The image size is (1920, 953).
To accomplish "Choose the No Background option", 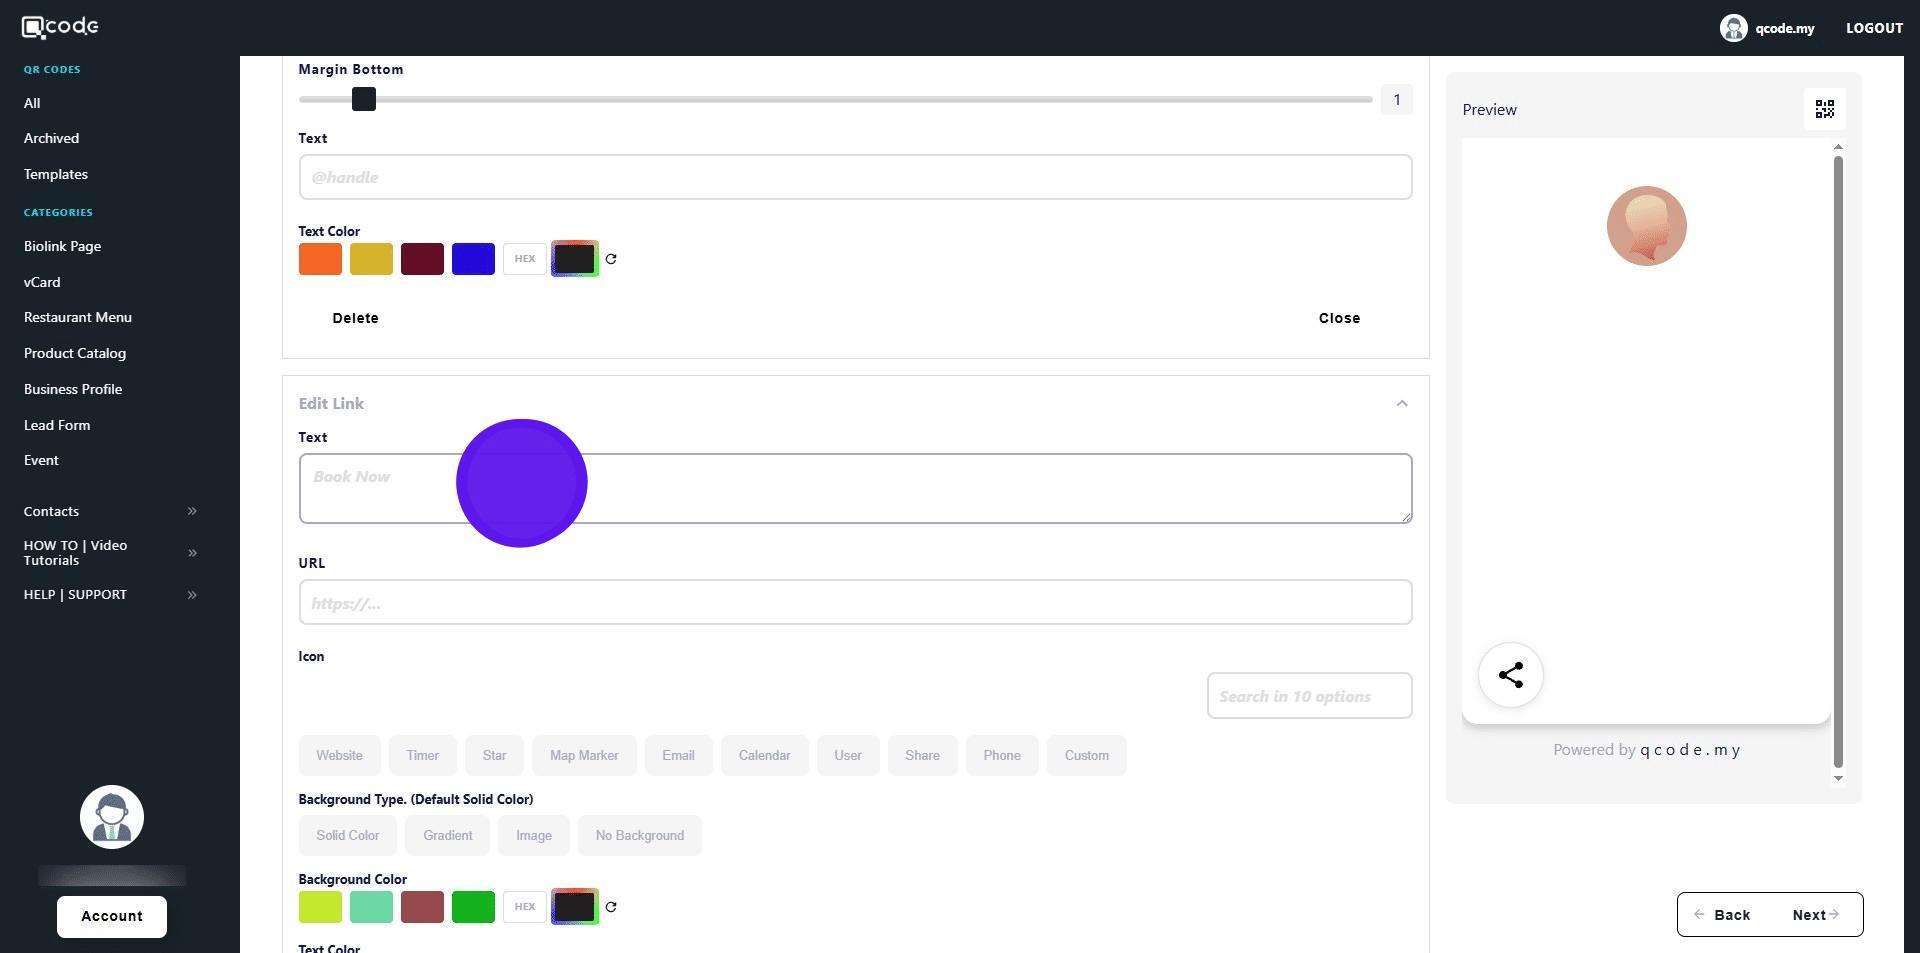I will tap(639, 835).
